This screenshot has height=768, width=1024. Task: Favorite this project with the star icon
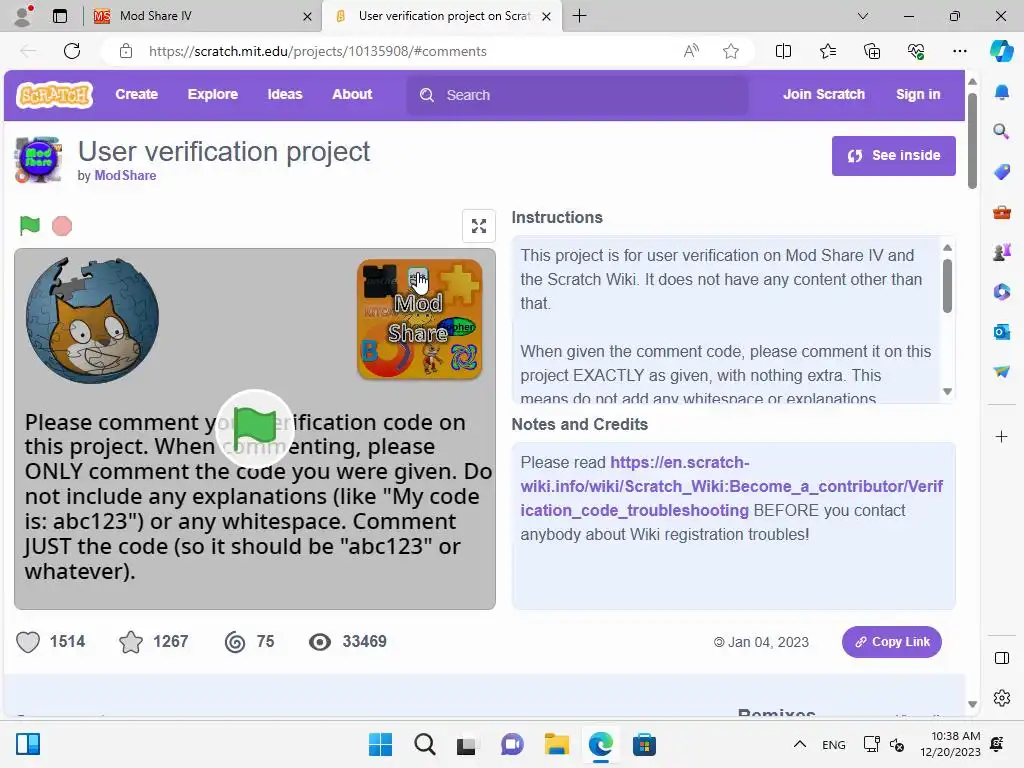[131, 642]
